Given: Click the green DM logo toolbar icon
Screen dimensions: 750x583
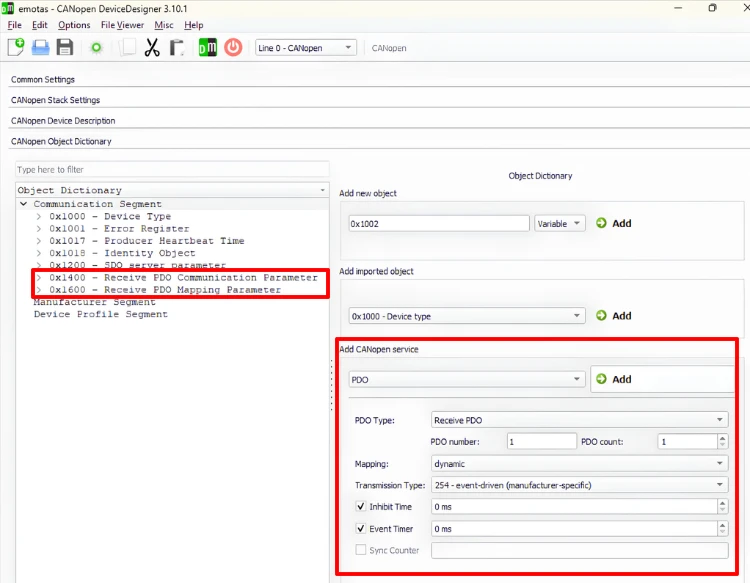Looking at the screenshot, I should [x=208, y=47].
